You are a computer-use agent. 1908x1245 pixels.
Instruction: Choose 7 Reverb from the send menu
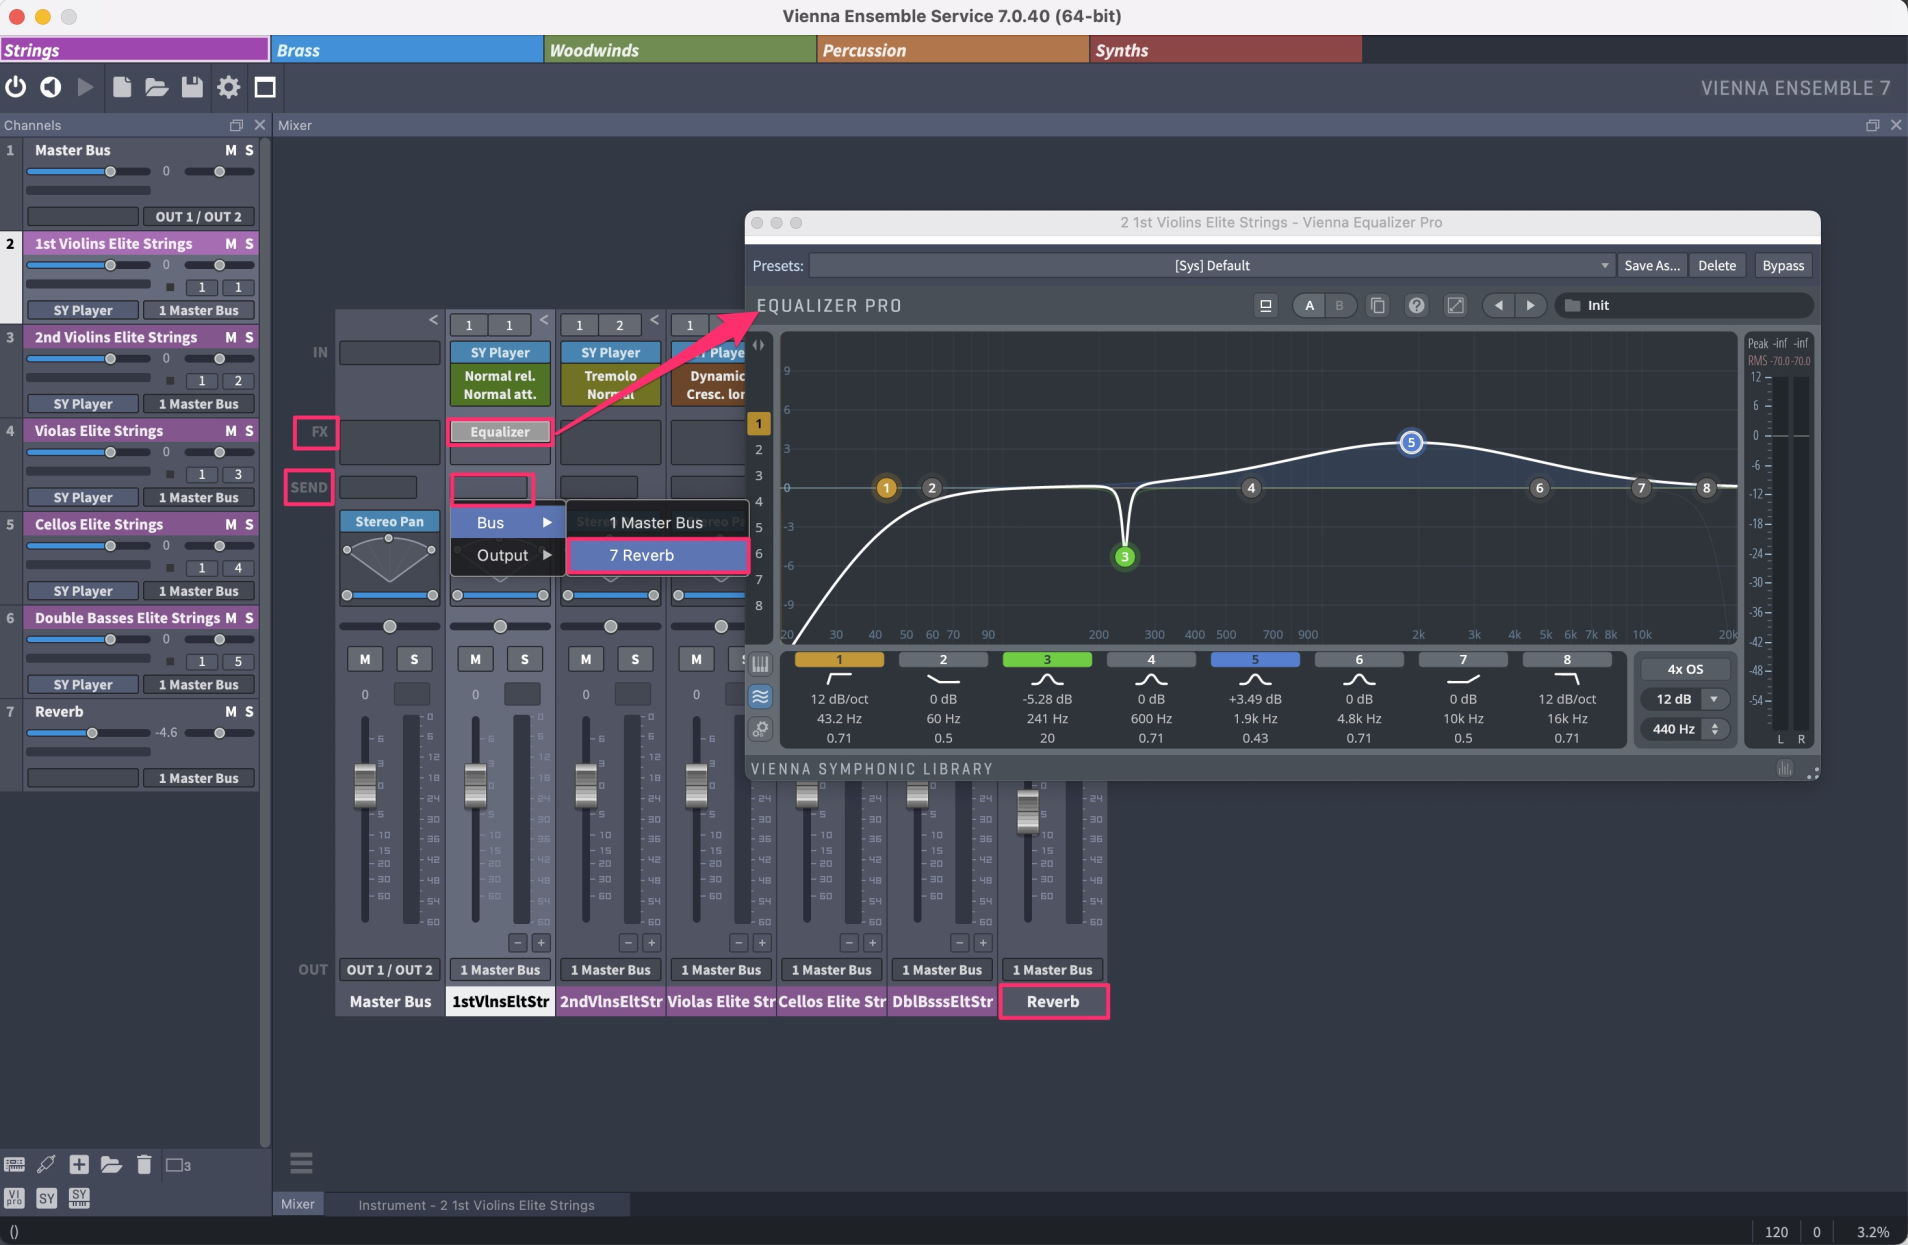point(658,556)
